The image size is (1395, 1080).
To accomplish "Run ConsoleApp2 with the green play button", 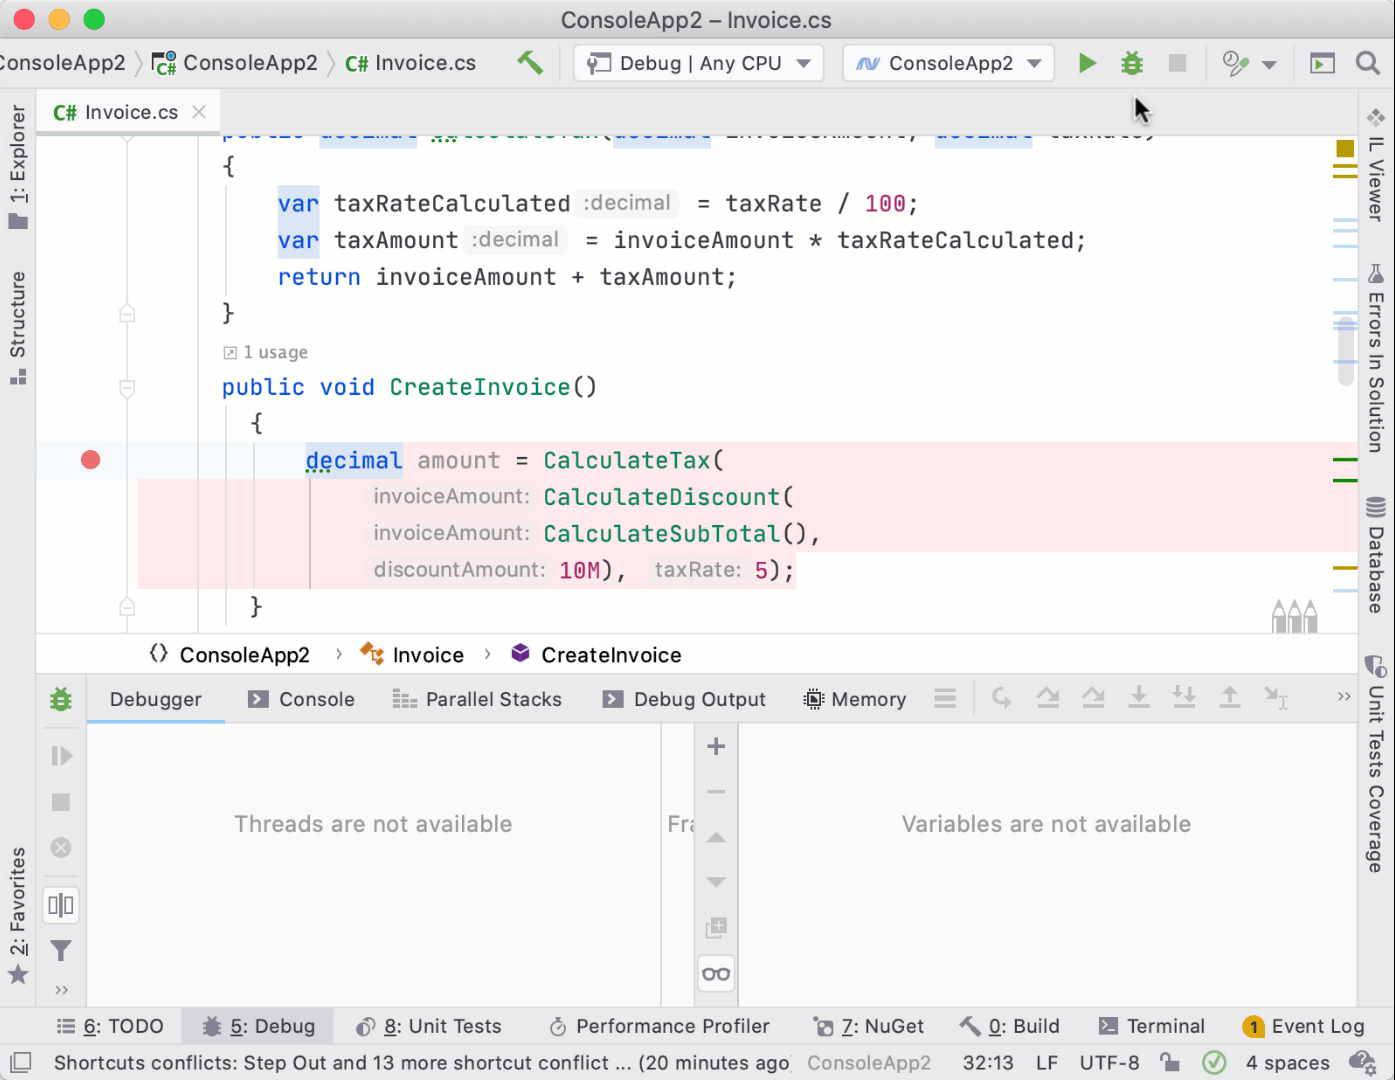I will pyautogui.click(x=1087, y=62).
